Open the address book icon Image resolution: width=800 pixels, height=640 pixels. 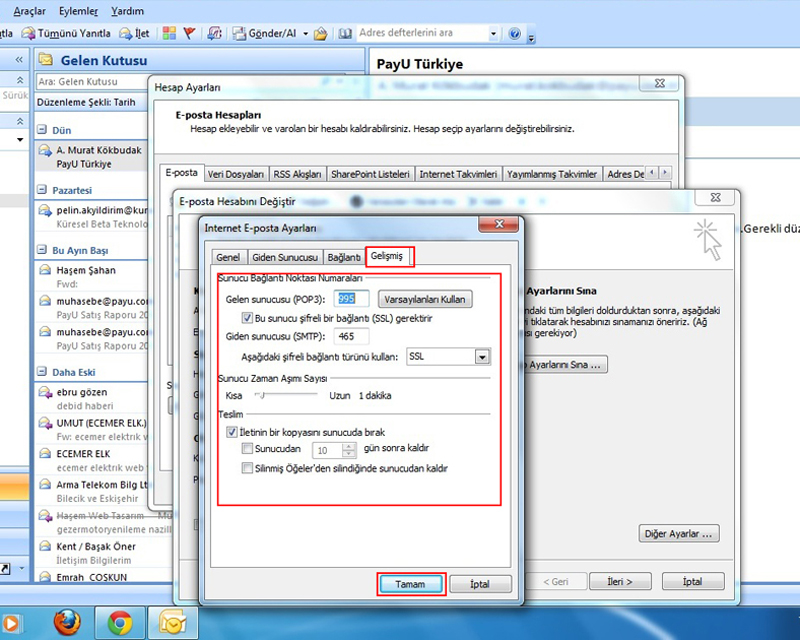coord(345,34)
